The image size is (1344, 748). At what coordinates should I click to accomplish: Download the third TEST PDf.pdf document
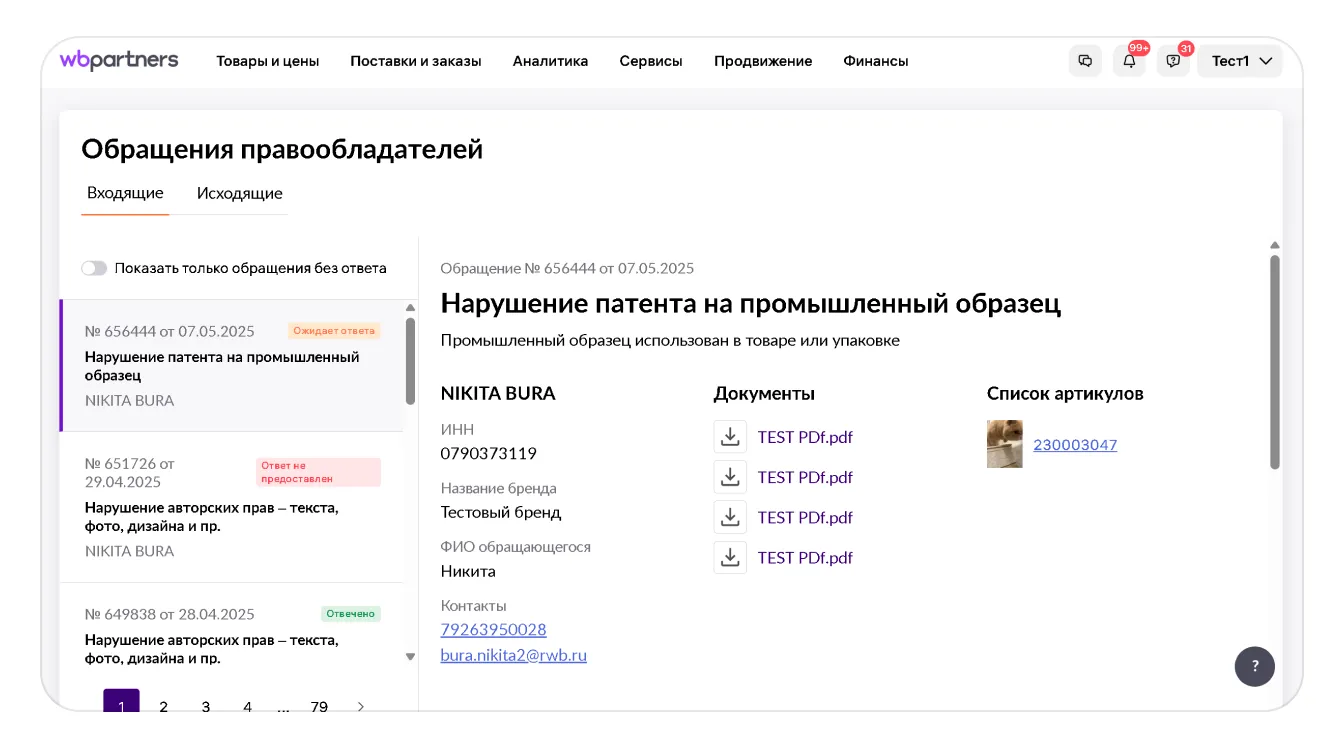click(x=730, y=517)
